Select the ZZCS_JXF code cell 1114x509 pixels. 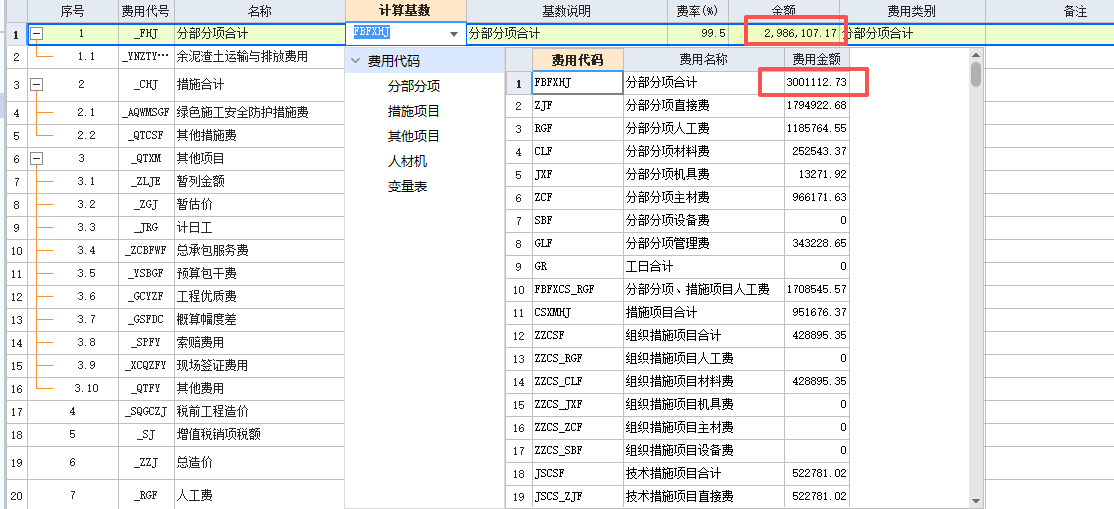click(578, 404)
